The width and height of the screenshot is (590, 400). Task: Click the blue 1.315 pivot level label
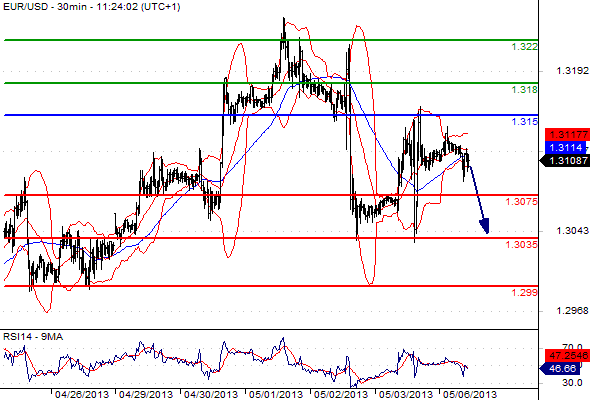coord(525,122)
